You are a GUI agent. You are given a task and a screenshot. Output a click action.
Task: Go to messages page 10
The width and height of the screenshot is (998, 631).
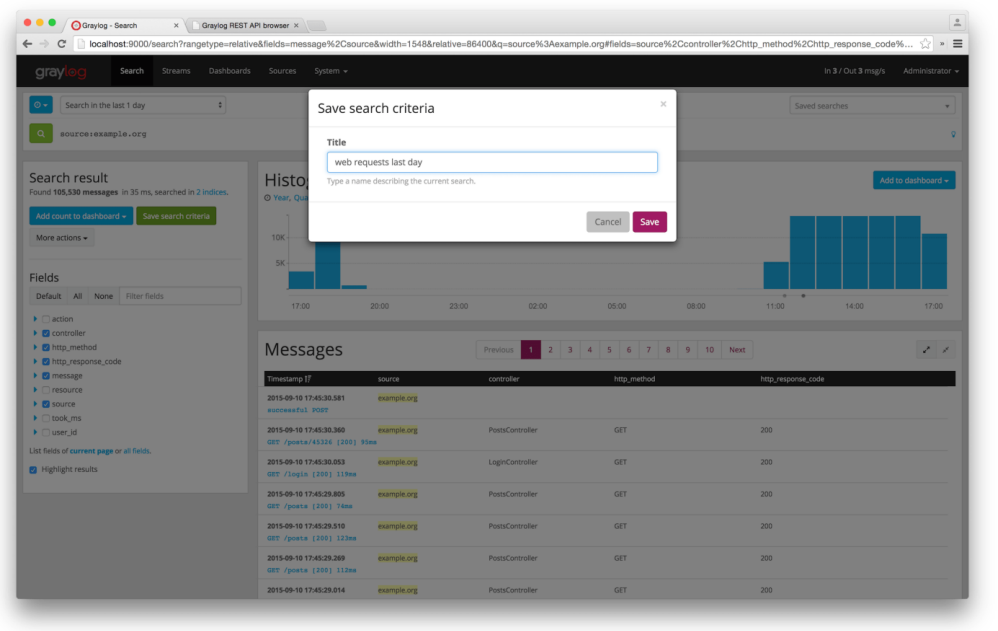coord(709,350)
